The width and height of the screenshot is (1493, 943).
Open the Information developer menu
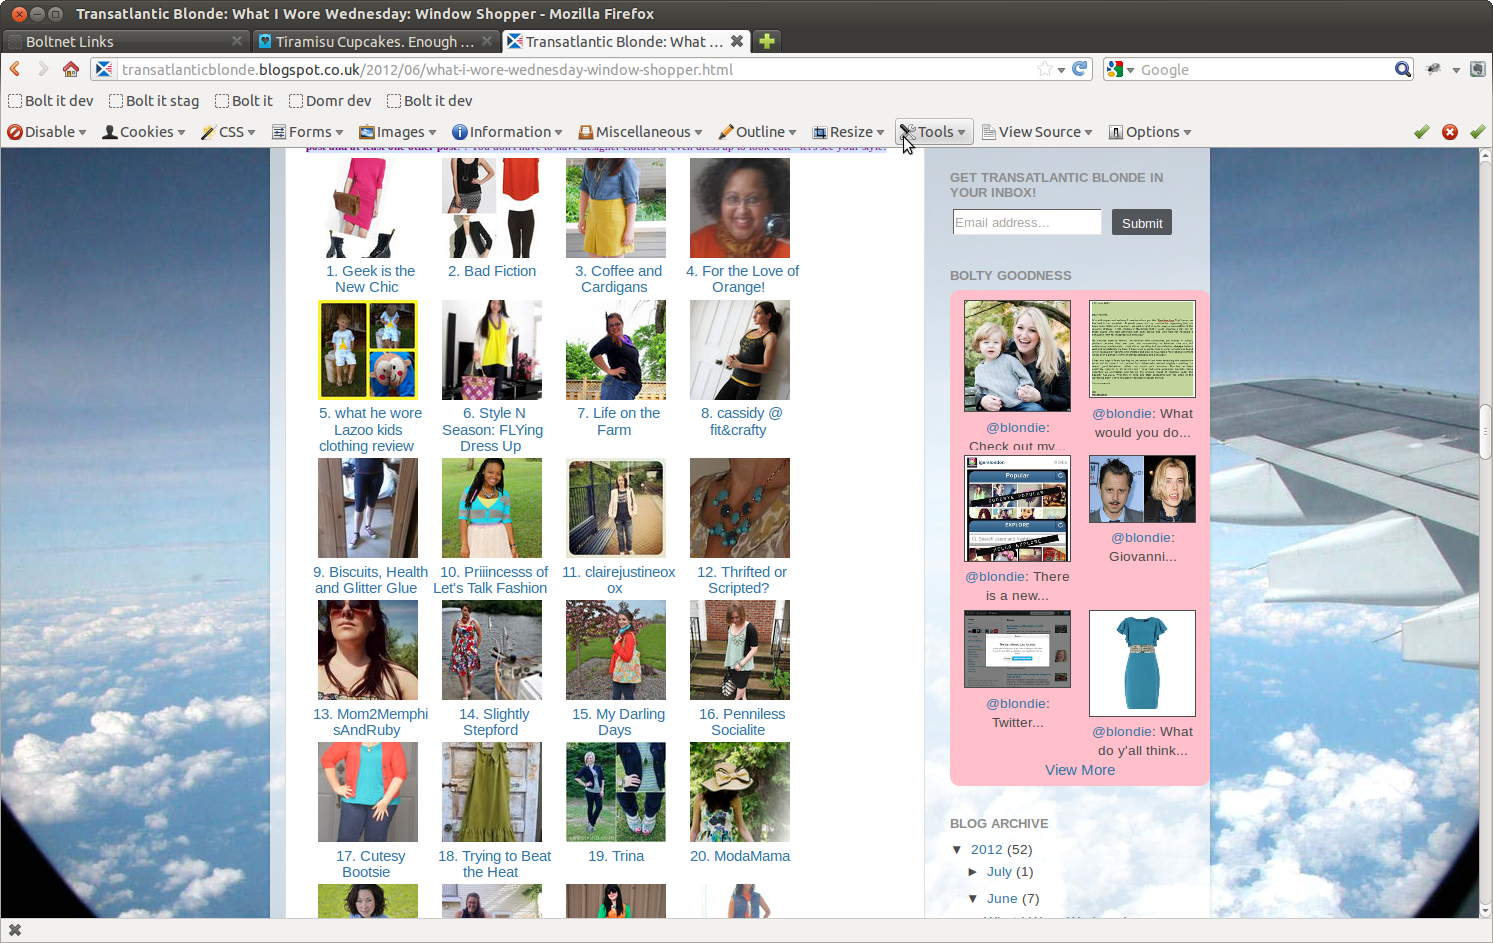(x=507, y=132)
